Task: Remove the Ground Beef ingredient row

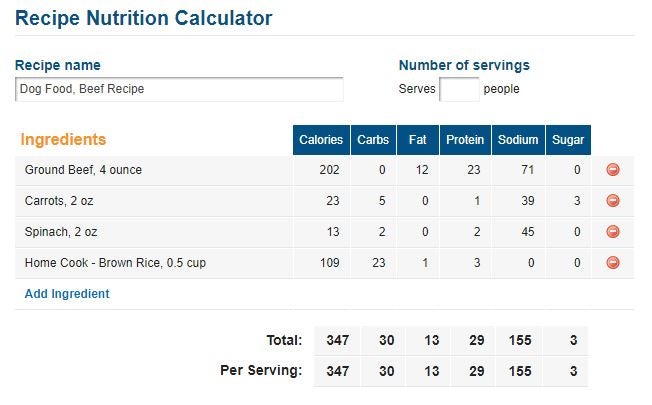Action: click(613, 170)
